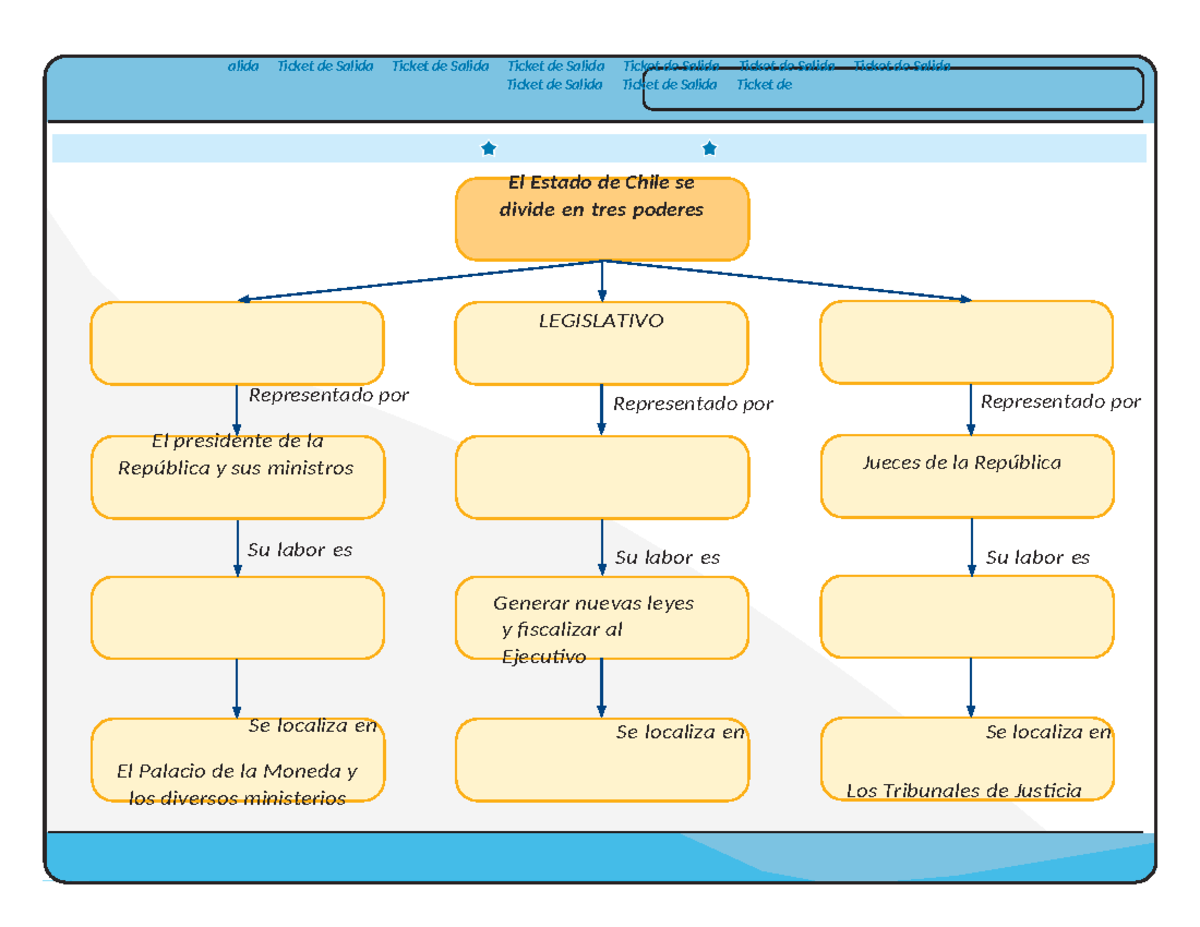This screenshot has height=927, width=1200.
Task: Click "Representado por" above the president box
Action: (329, 395)
